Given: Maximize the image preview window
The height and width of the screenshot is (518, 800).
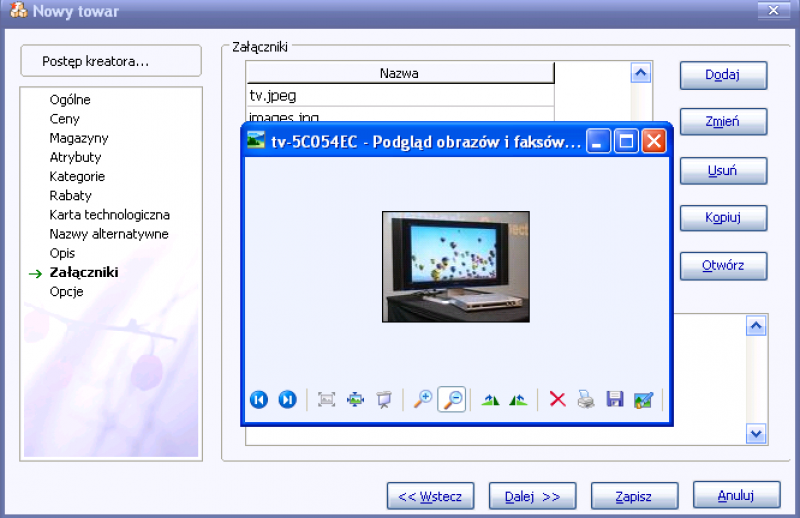Looking at the screenshot, I should [626, 141].
